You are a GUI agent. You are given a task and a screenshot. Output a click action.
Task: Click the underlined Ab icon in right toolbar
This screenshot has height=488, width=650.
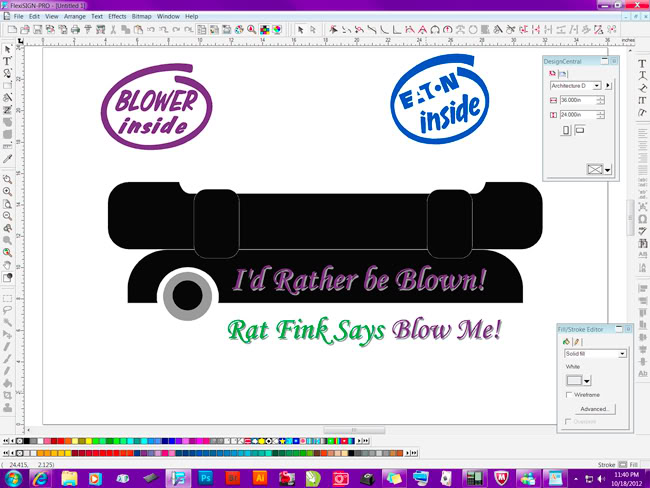click(643, 374)
